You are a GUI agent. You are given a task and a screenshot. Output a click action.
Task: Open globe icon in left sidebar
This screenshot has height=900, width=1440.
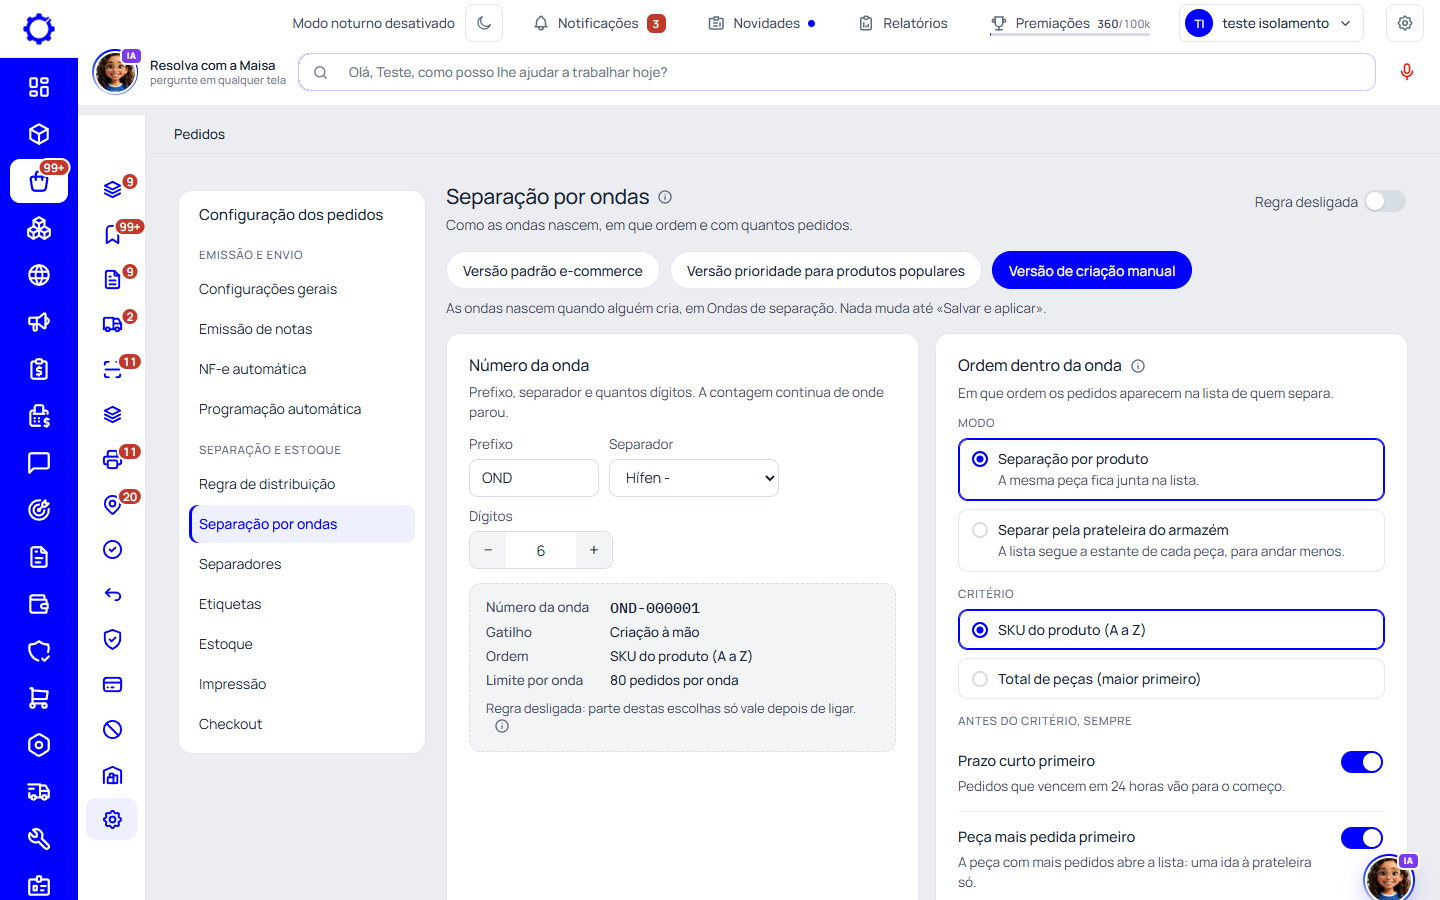[x=39, y=275]
